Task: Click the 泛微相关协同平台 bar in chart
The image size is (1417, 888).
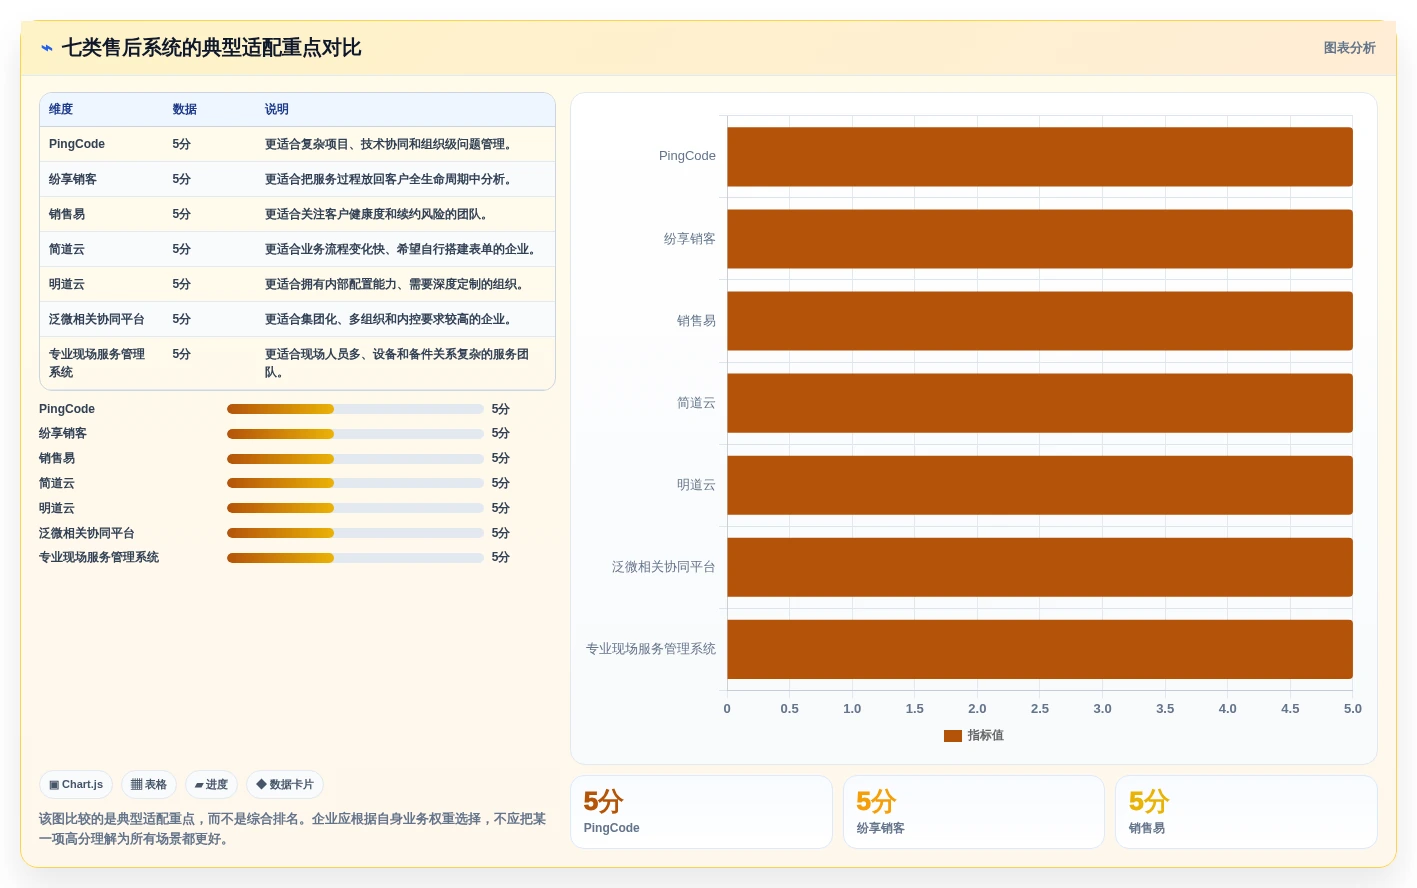Action: 1040,567
